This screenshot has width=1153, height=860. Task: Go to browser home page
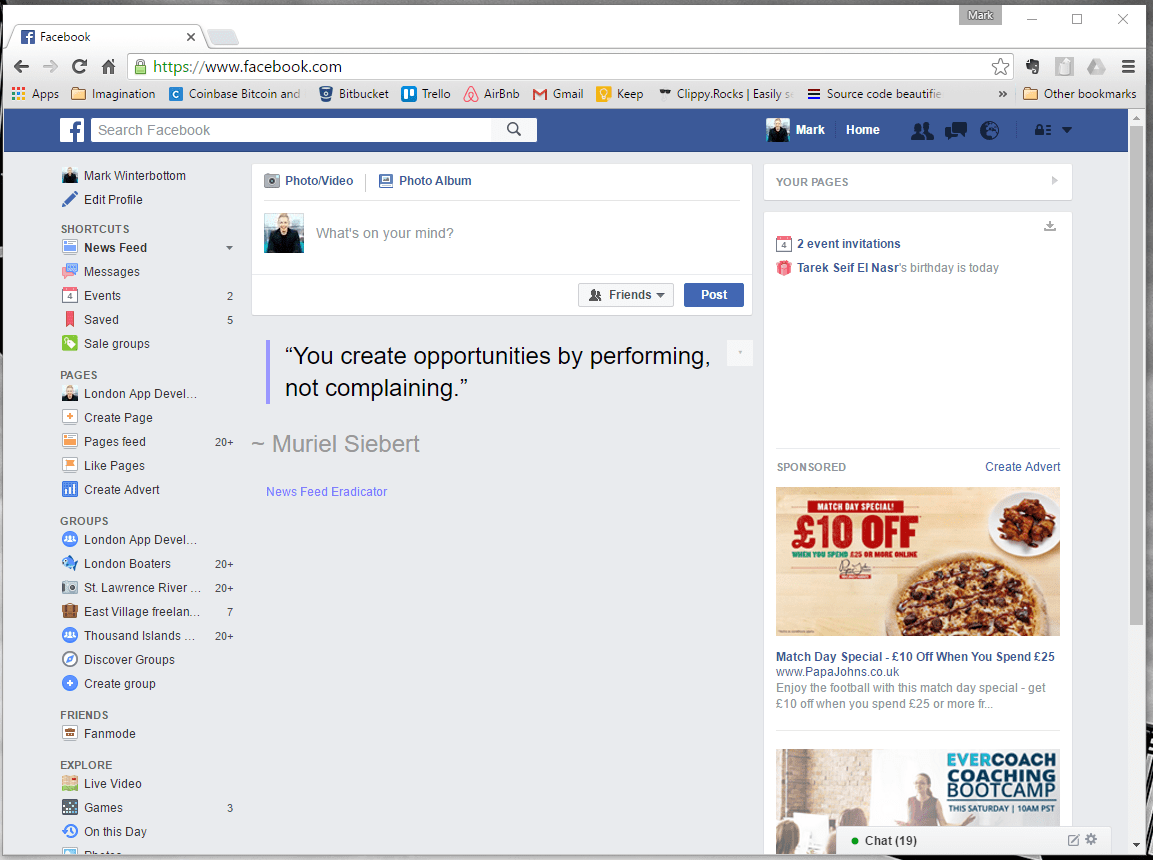point(108,67)
